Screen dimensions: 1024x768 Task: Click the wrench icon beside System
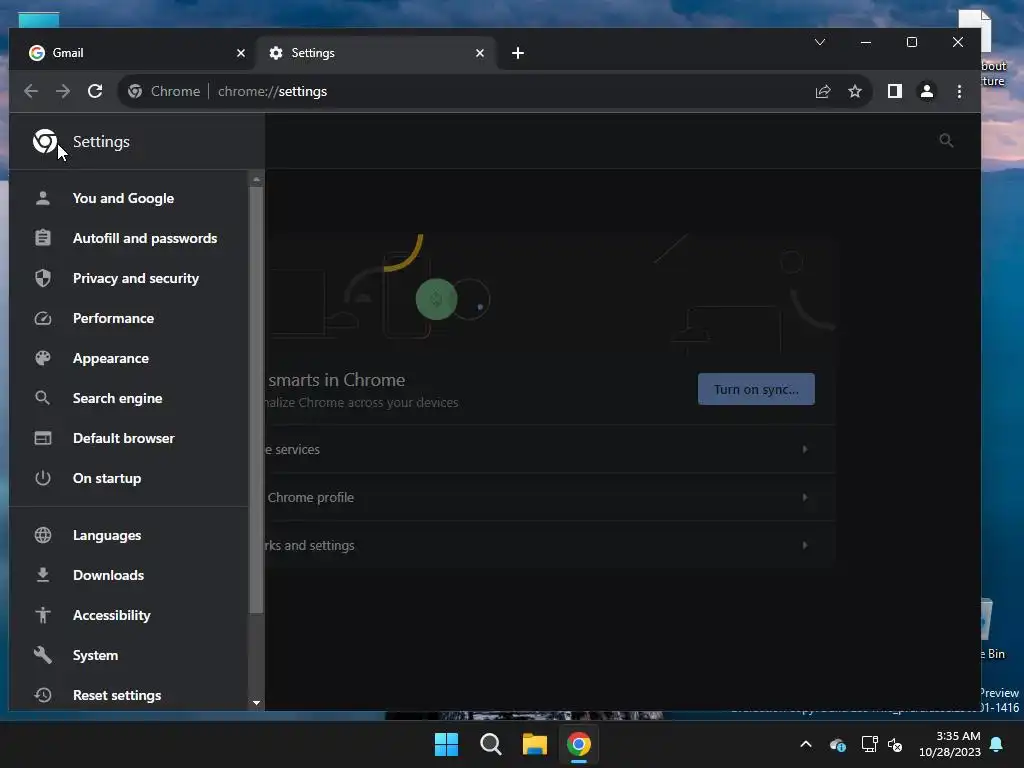tap(42, 655)
